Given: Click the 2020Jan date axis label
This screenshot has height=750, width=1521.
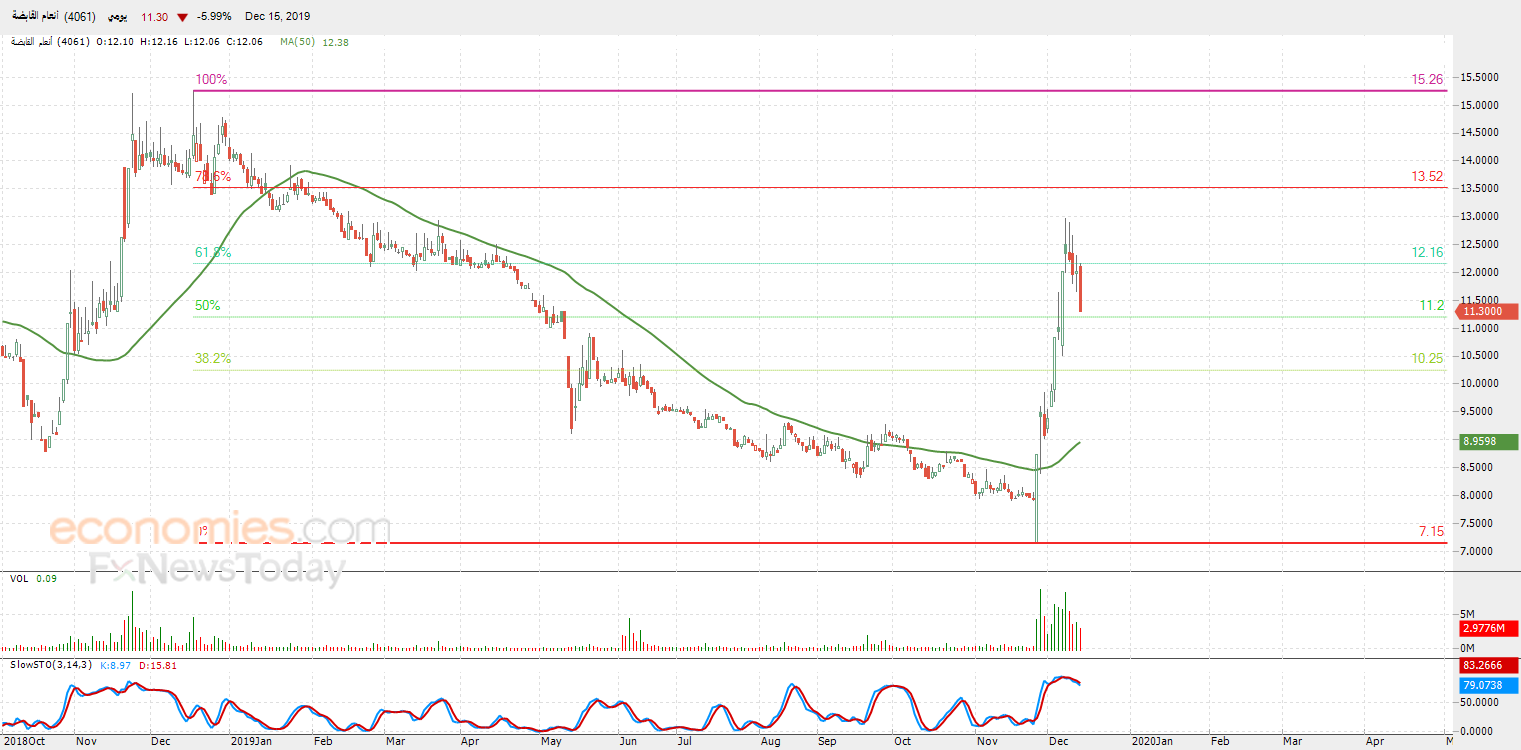Looking at the screenshot, I should tap(1151, 742).
